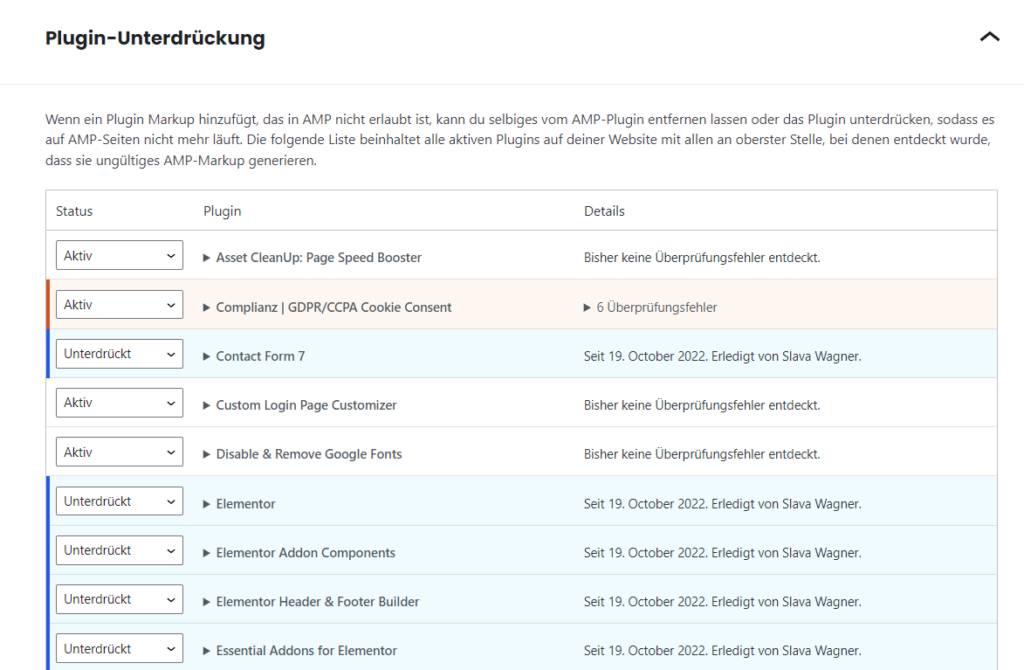Image resolution: width=1024 pixels, height=670 pixels.
Task: Open status dropdown for Custom Login Page Customizer
Action: 120,403
